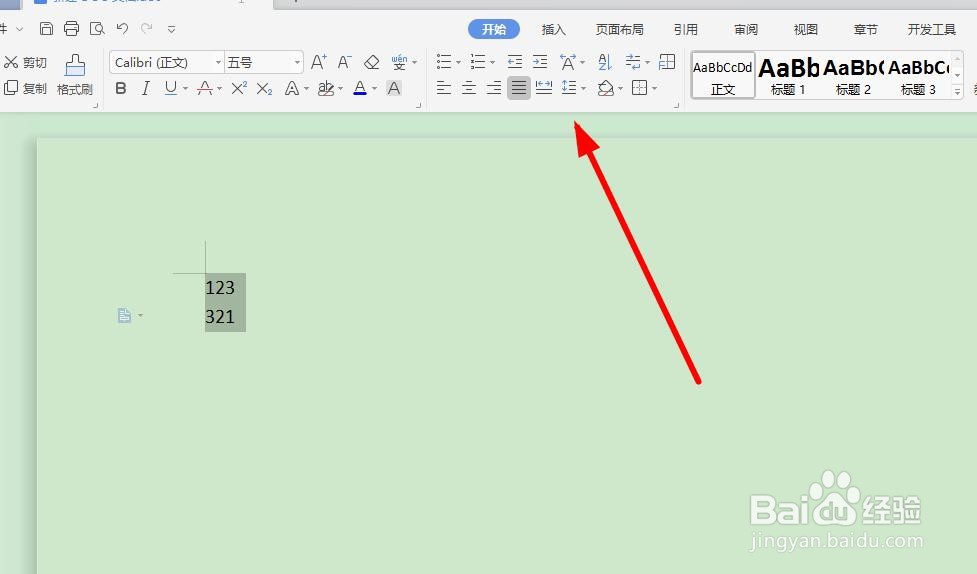The height and width of the screenshot is (574, 977).
Task: Toggle strikethrough text icon
Action: (x=205, y=88)
